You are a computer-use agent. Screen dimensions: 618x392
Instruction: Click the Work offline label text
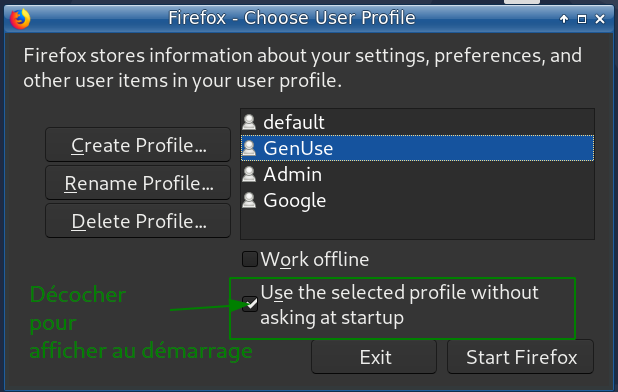[315, 260]
